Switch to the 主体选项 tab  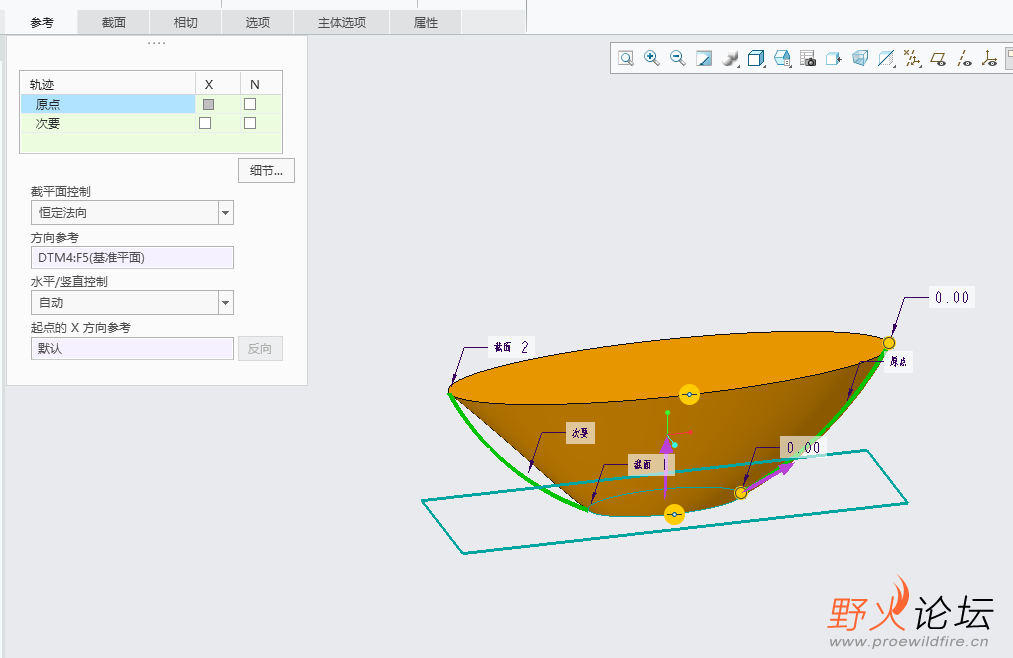point(342,22)
